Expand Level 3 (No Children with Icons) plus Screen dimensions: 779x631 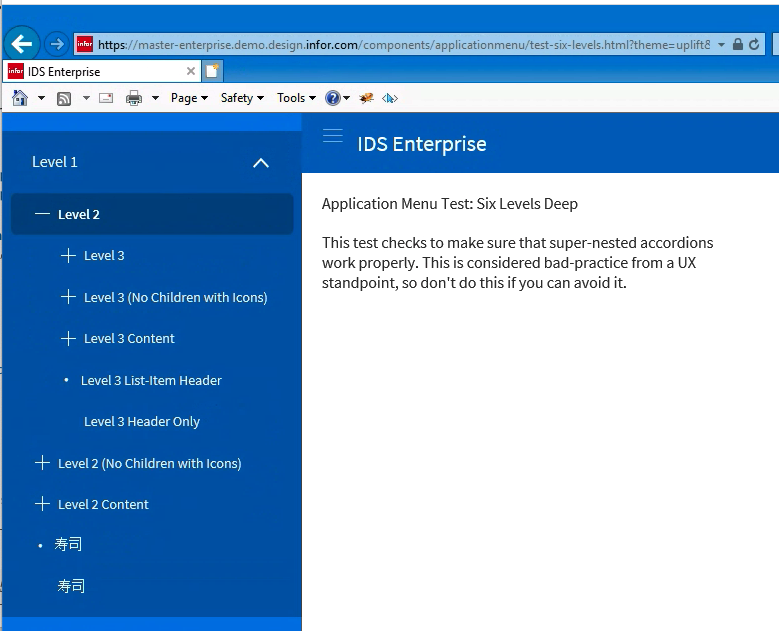pyautogui.click(x=68, y=297)
